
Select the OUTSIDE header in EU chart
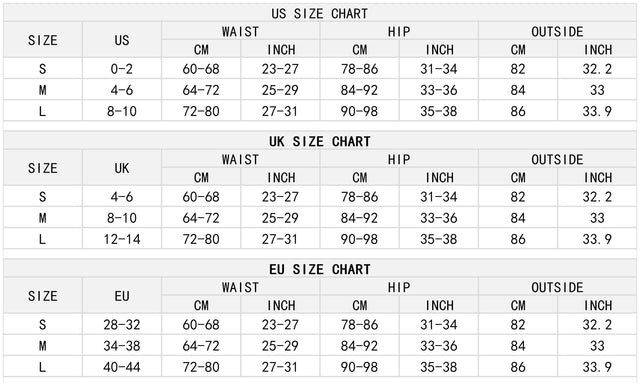click(x=557, y=287)
